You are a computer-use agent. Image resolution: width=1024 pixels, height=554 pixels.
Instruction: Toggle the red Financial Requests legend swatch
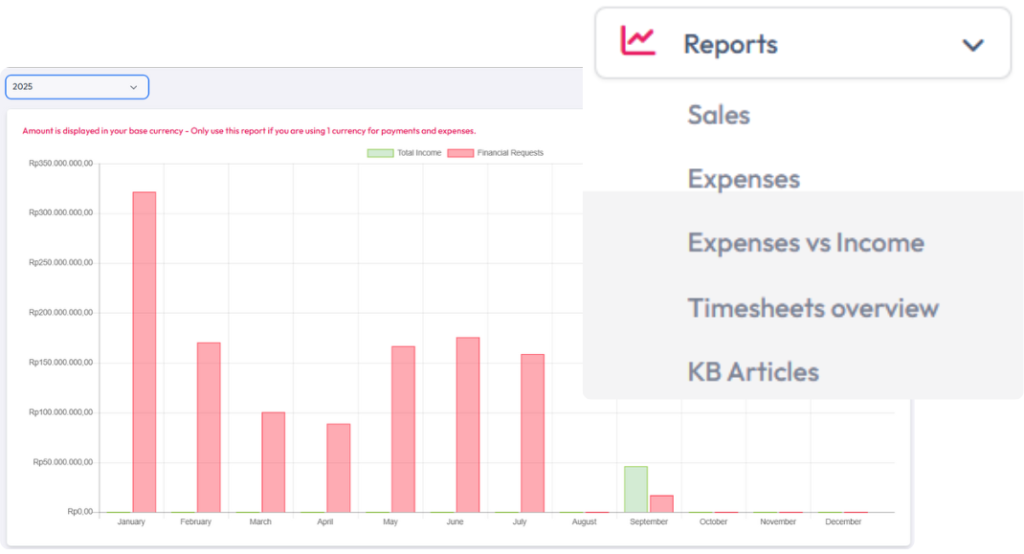click(460, 153)
